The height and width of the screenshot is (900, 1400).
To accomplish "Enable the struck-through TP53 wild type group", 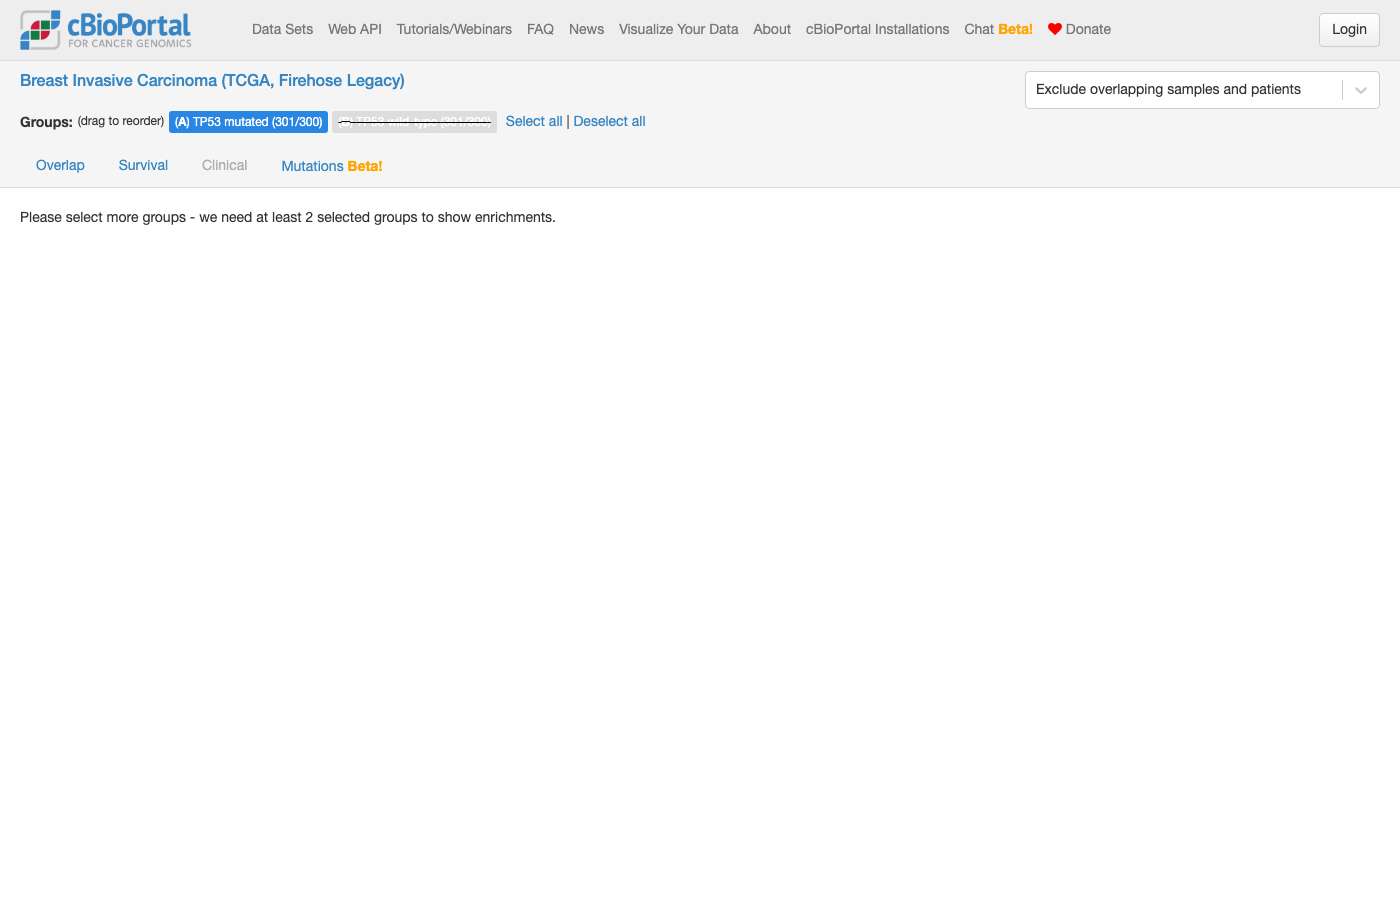I will click(x=414, y=122).
